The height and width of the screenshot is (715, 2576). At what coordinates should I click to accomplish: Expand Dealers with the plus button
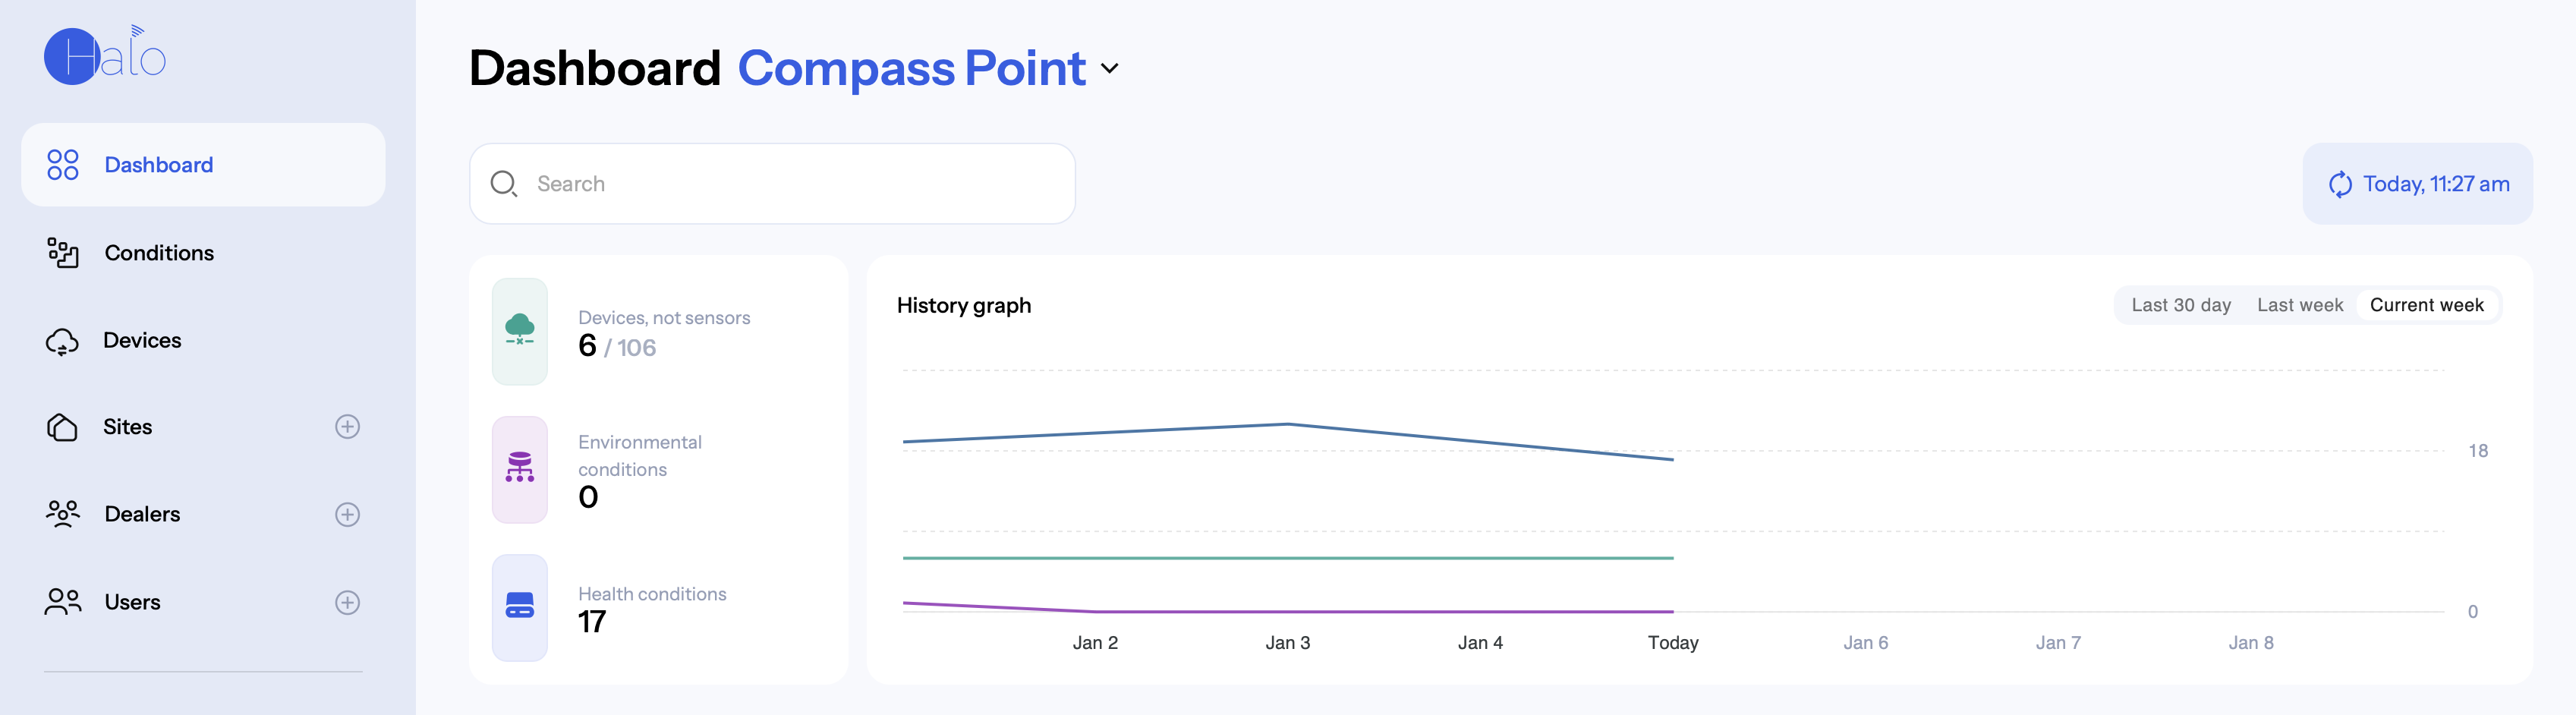tap(347, 514)
